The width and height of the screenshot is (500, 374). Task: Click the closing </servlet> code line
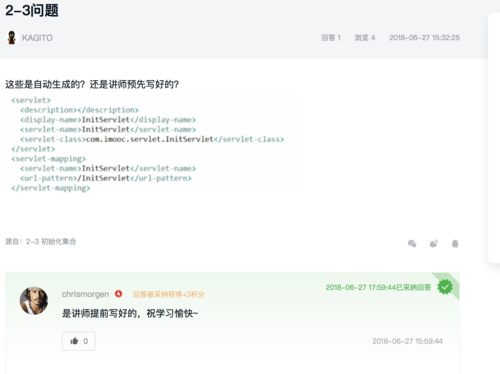tap(33, 149)
